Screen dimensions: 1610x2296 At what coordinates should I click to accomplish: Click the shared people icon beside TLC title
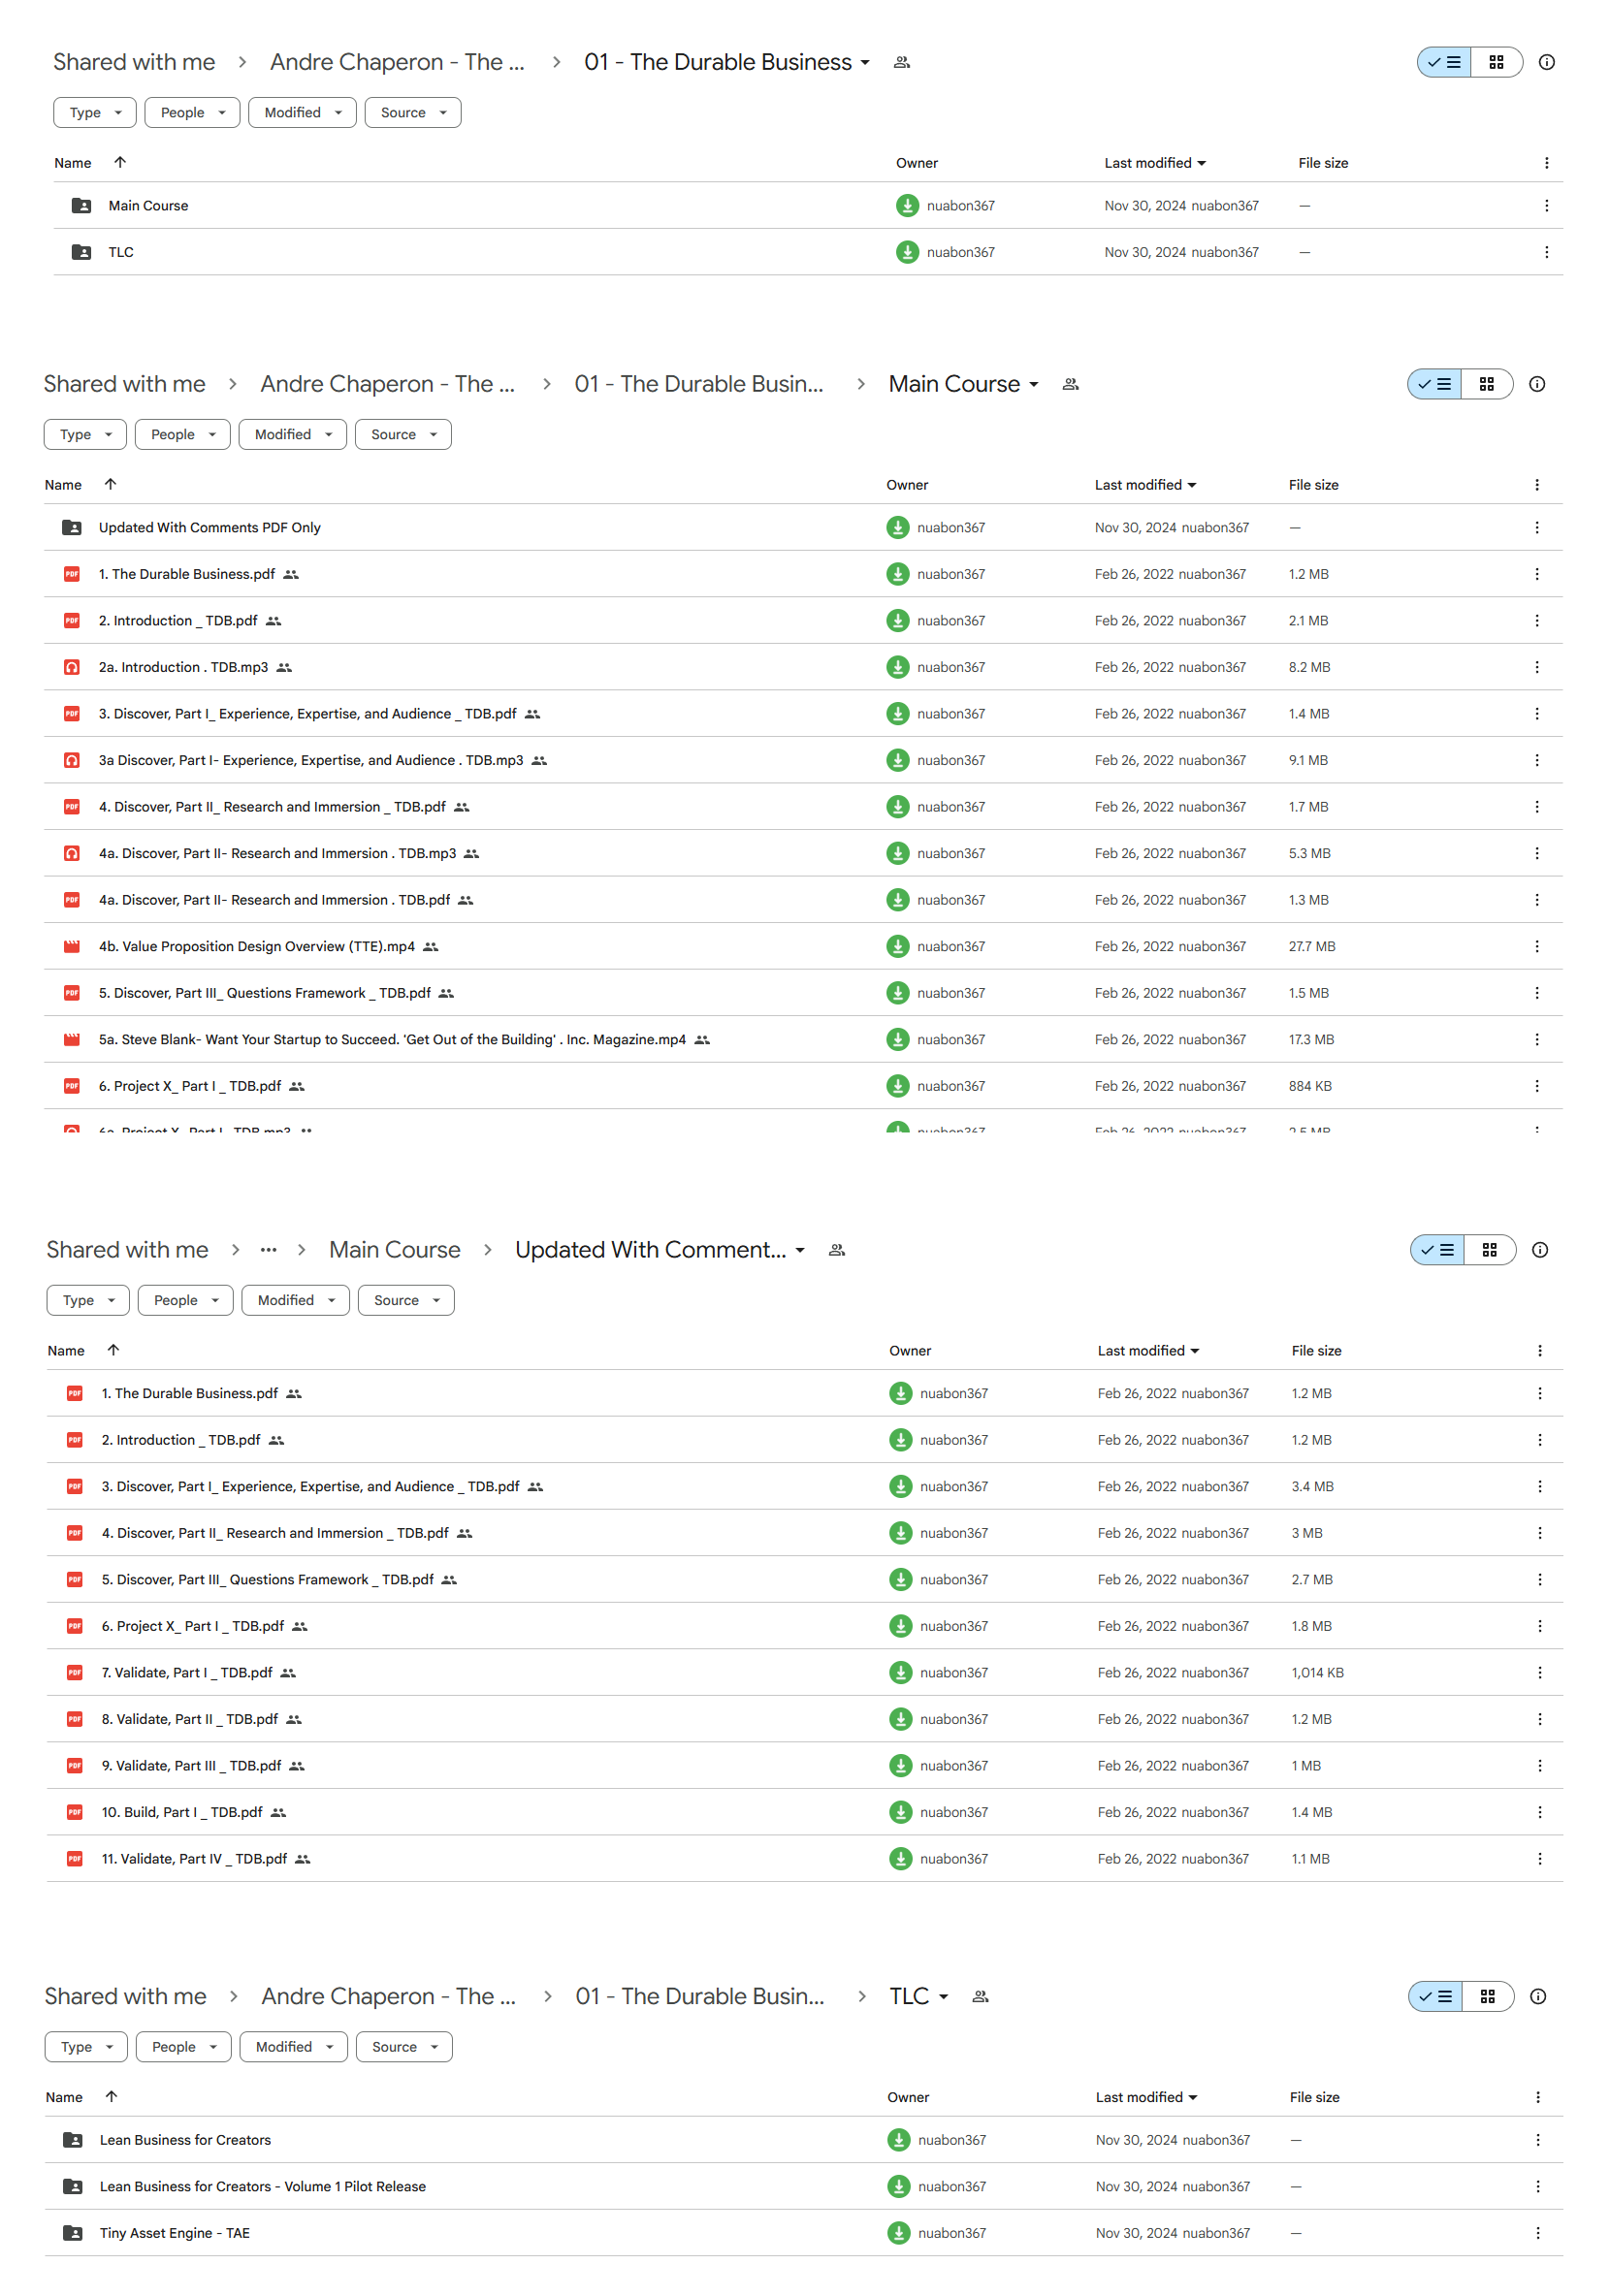point(980,1996)
